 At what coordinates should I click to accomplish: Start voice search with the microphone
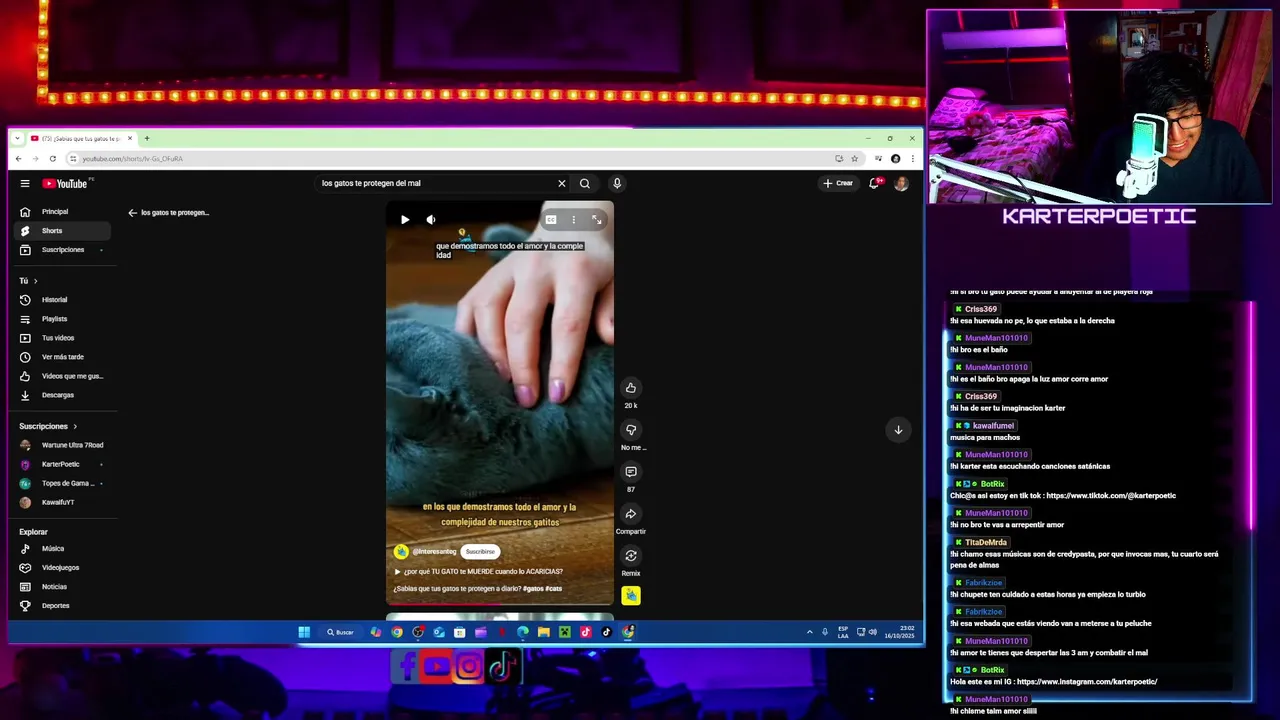point(617,183)
